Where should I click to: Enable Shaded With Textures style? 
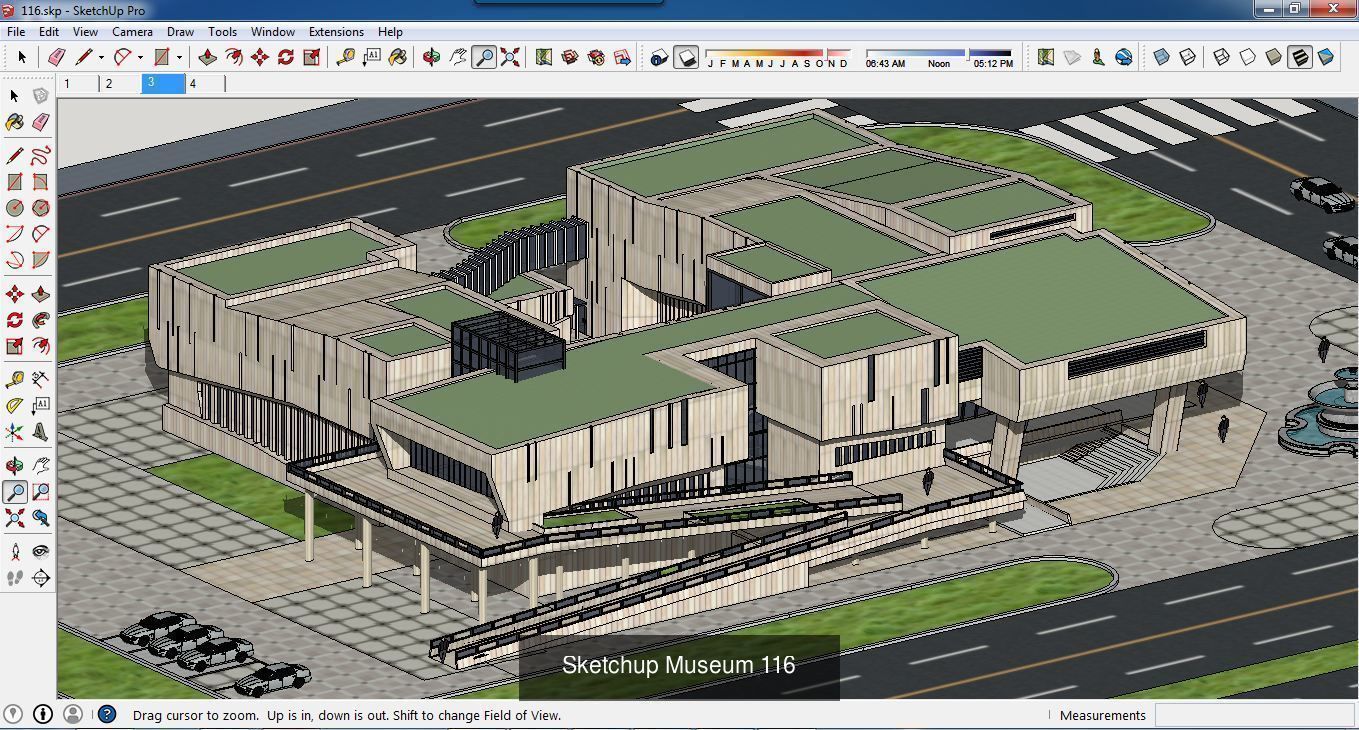pyautogui.click(x=1299, y=57)
